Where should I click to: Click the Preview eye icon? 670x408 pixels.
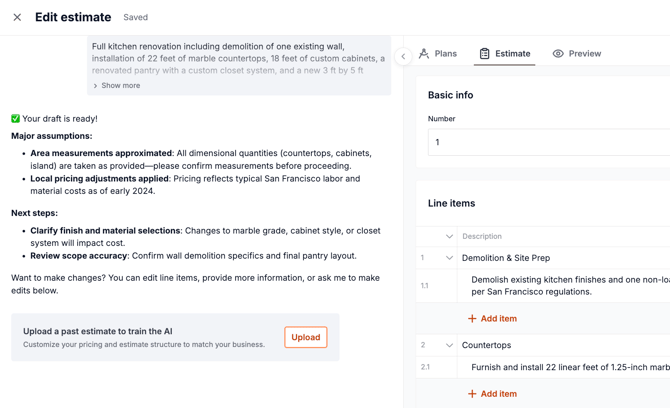coord(558,54)
